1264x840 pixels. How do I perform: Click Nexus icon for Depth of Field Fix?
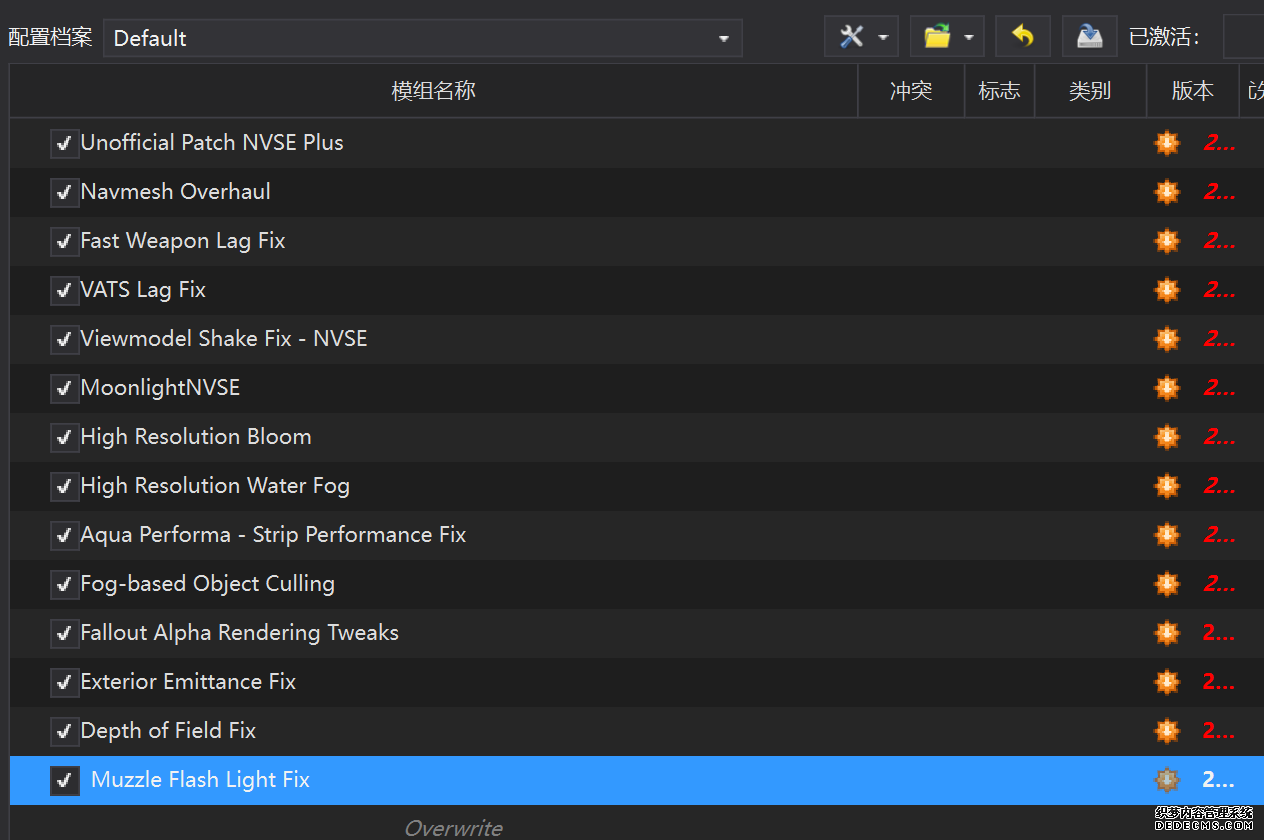coord(1166,731)
